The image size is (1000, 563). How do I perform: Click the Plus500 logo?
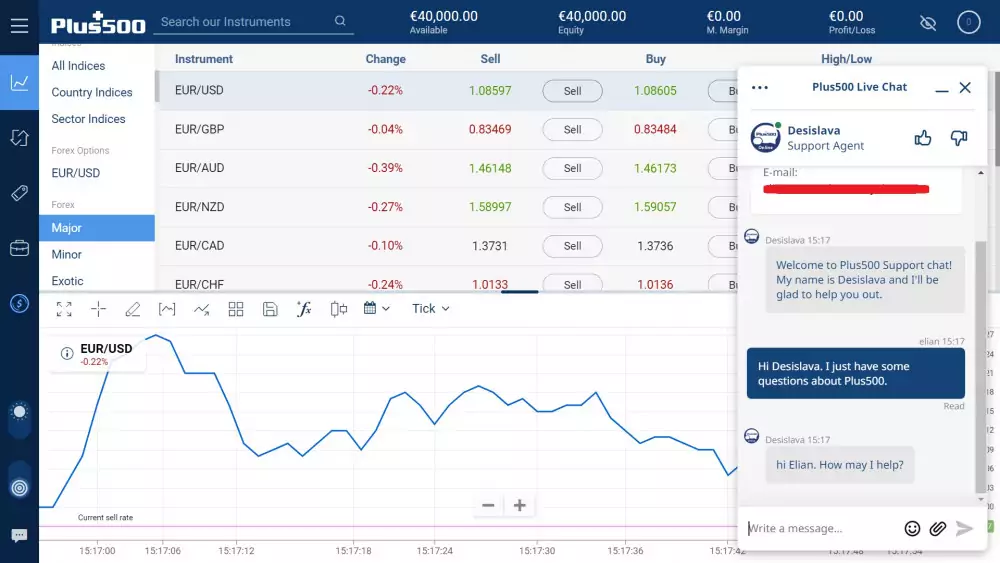tap(98, 23)
